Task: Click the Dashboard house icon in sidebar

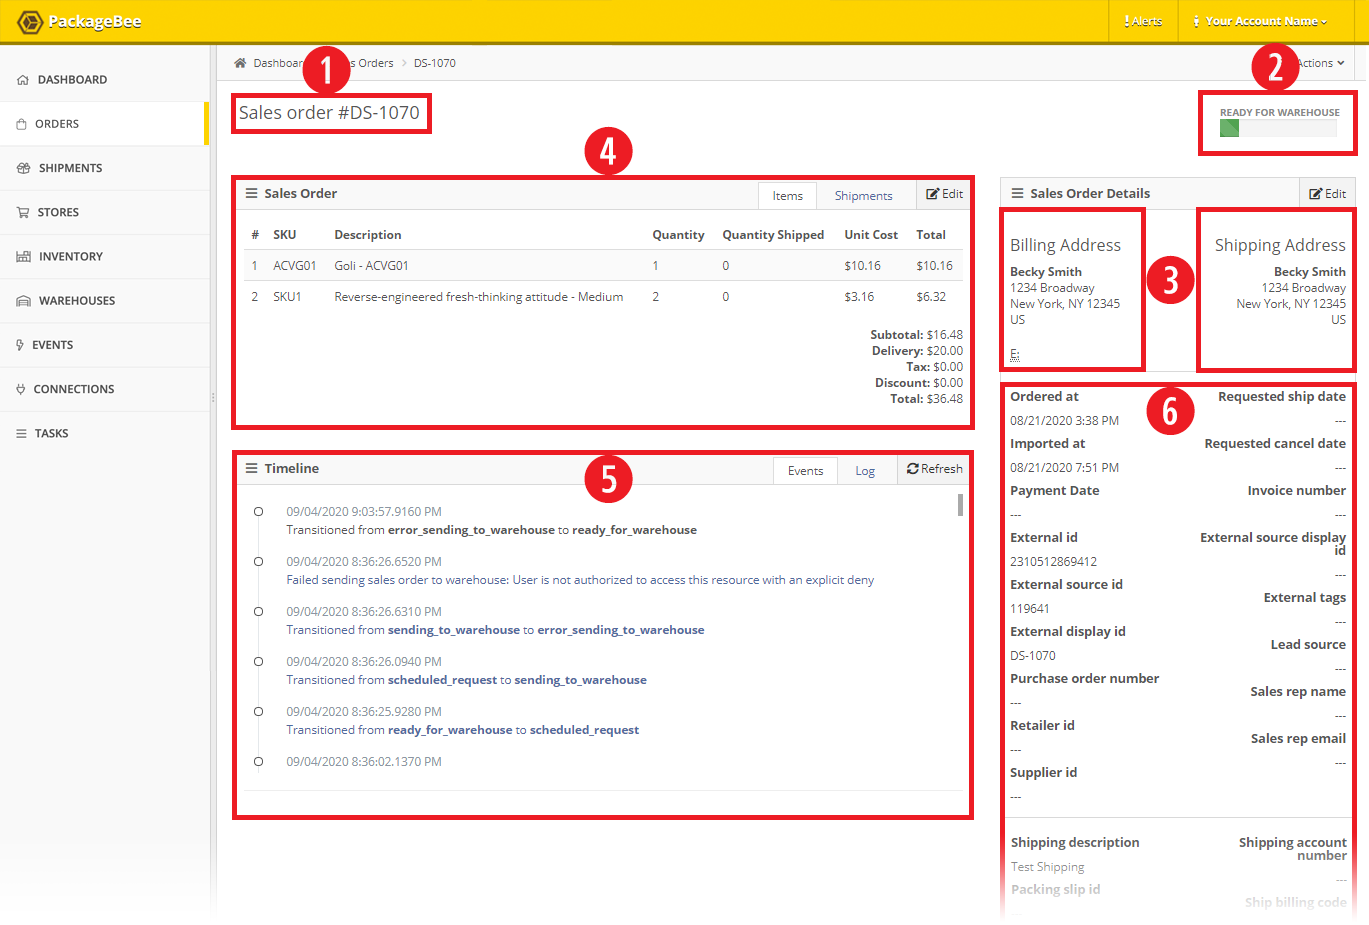Action: 23,80
